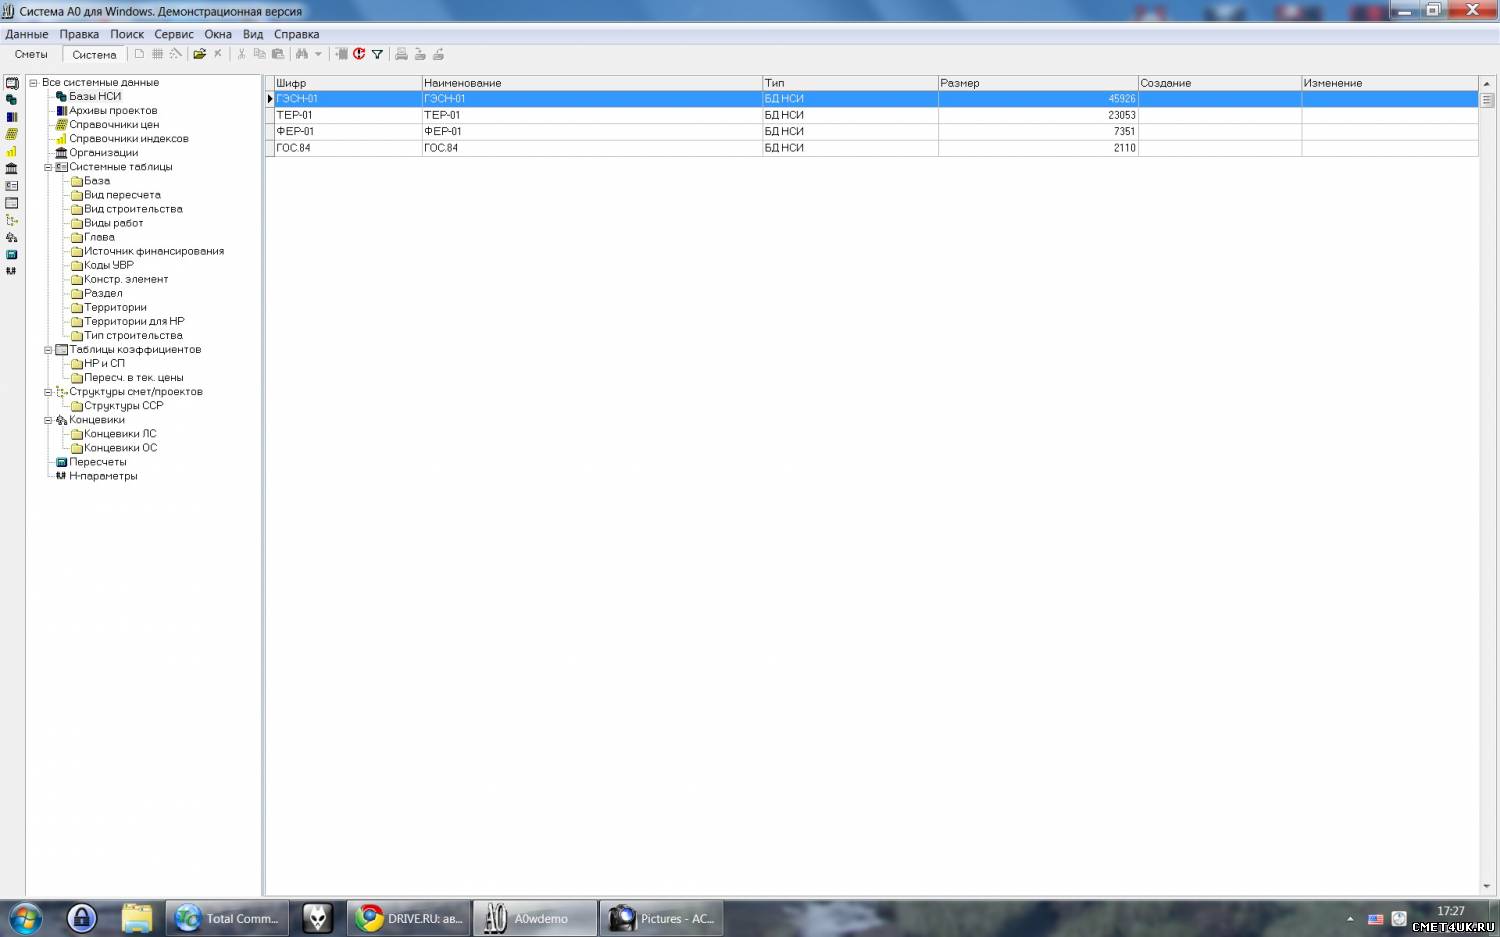The width and height of the screenshot is (1500, 937).
Task: Select the Система tab
Action: click(94, 55)
